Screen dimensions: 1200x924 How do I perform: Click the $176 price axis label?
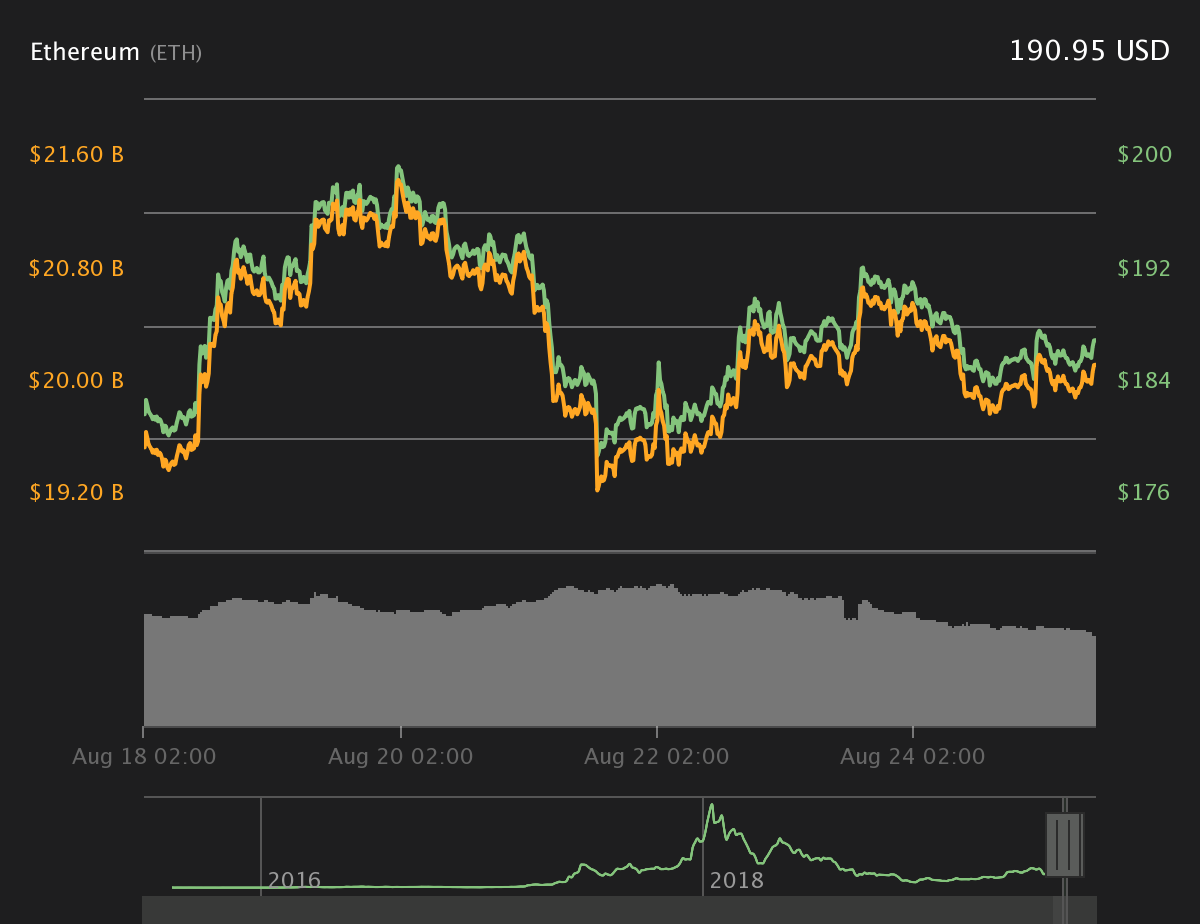(1144, 492)
